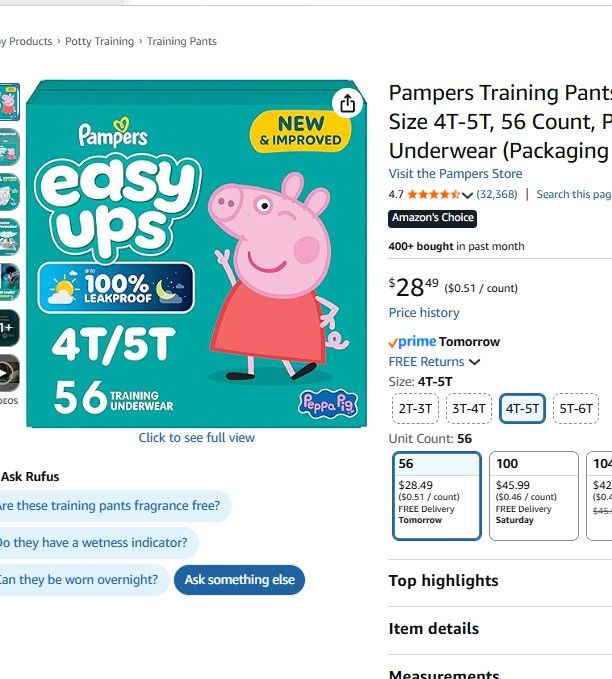Click the Ask something else button
Screen dimensions: 612x679
(x=240, y=579)
